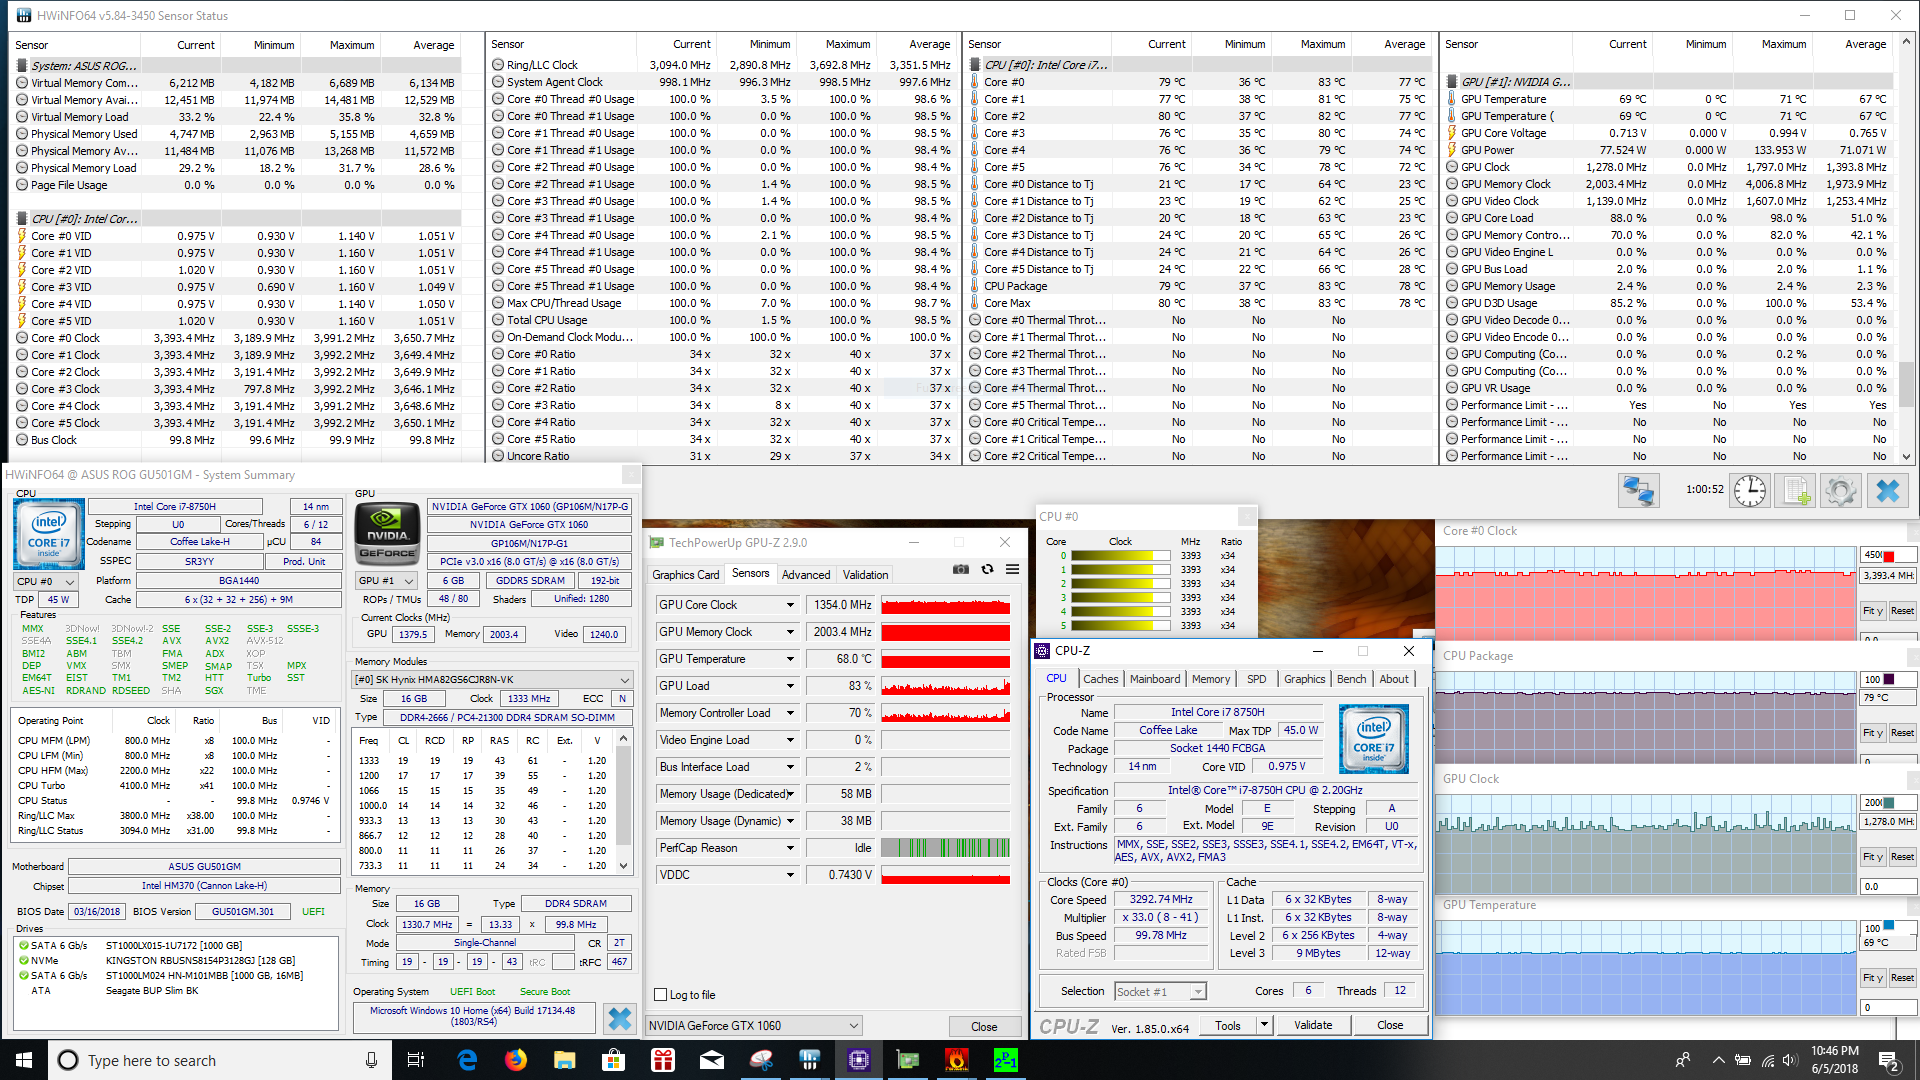Viewport: 1920px width, 1080px height.
Task: Click the Validate button in CPU-Z
Action: coord(1313,1025)
